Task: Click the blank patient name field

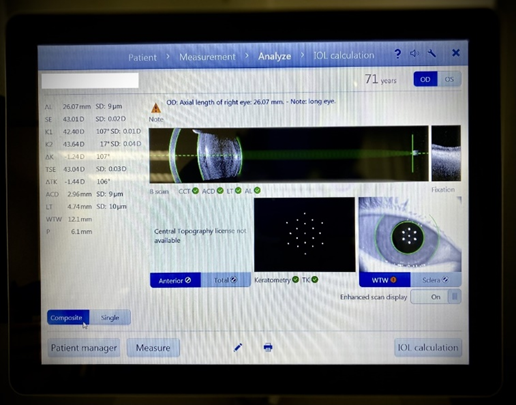Action: pyautogui.click(x=90, y=81)
